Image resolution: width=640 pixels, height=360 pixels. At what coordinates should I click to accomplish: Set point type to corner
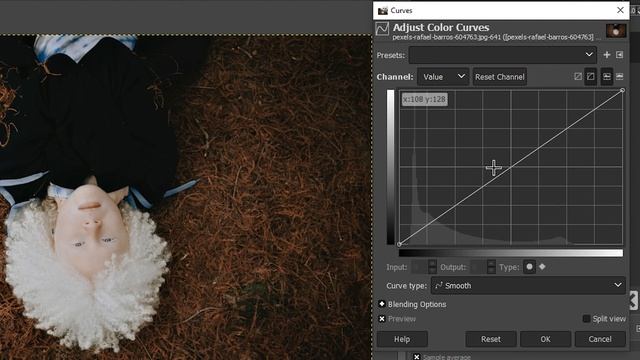pos(542,267)
